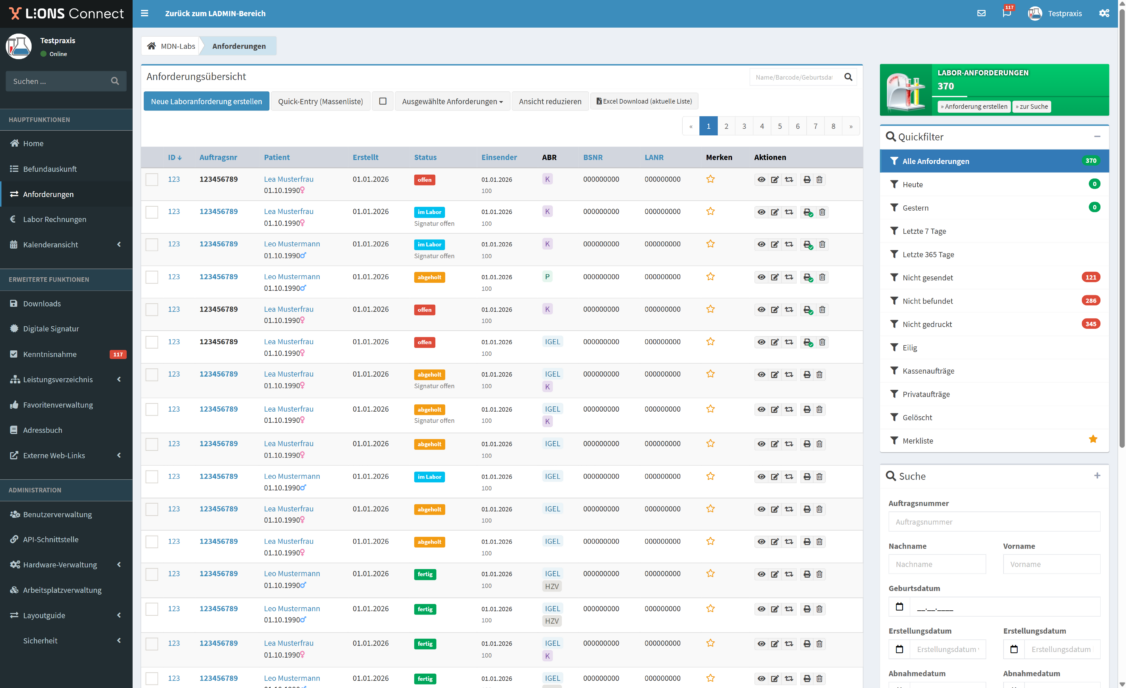The width and height of the screenshot is (1126, 688).
Task: Click the edit icon in first request row
Action: point(775,180)
